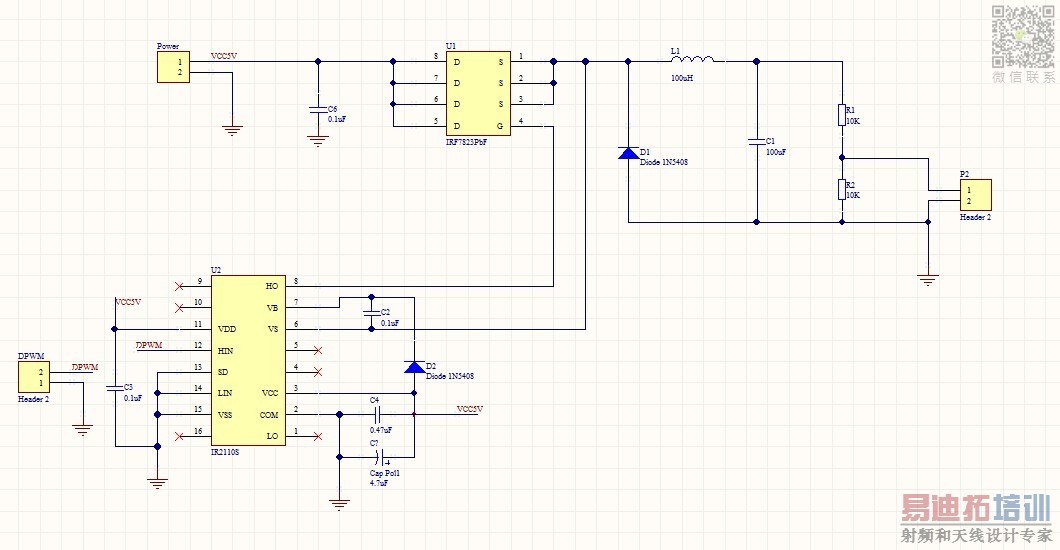The height and width of the screenshot is (550, 1060).
Task: Select the IR2110S driver chip U2
Action: coord(248,360)
